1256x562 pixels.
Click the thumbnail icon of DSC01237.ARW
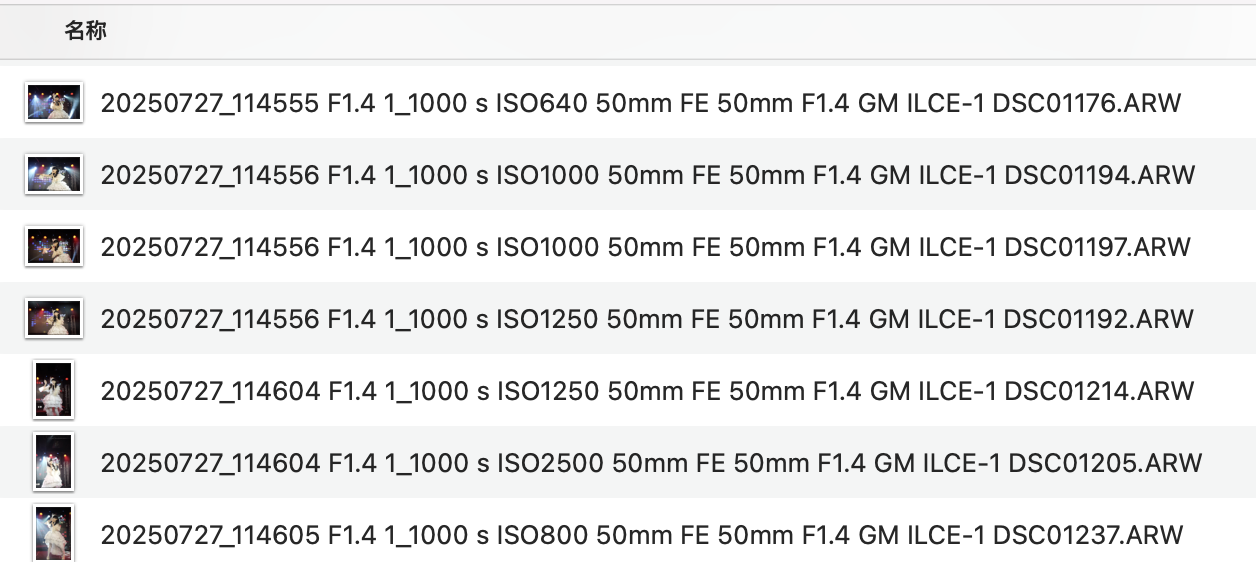tap(53, 532)
